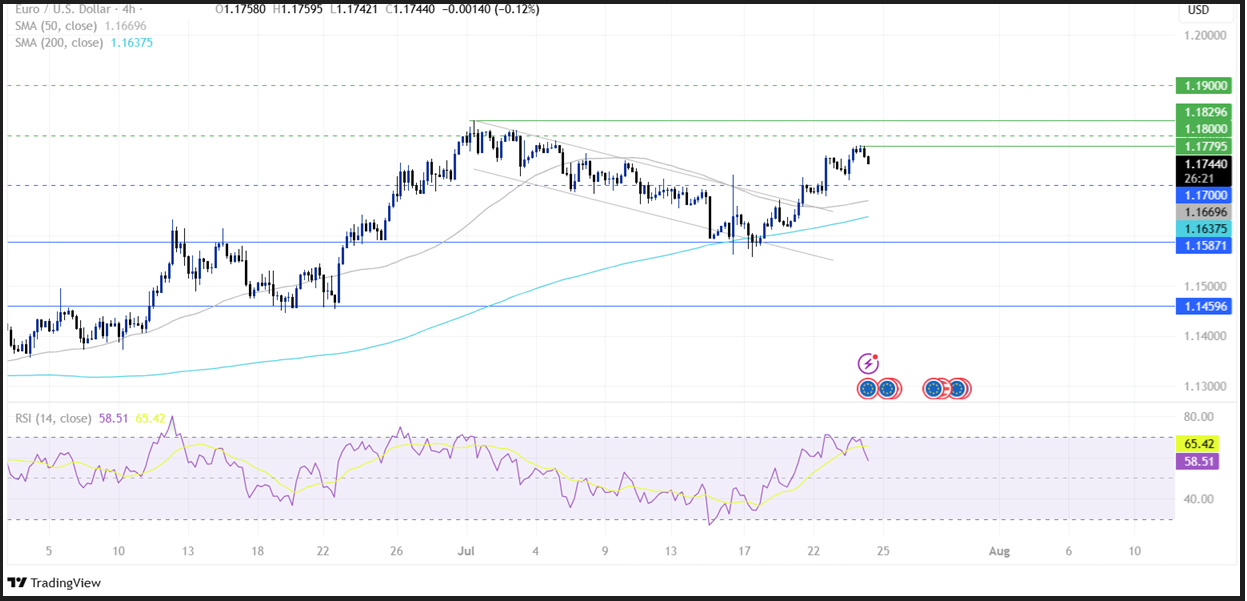This screenshot has height=601, width=1247.
Task: Open the EU flag event marker right of the first one
Action: click(887, 388)
